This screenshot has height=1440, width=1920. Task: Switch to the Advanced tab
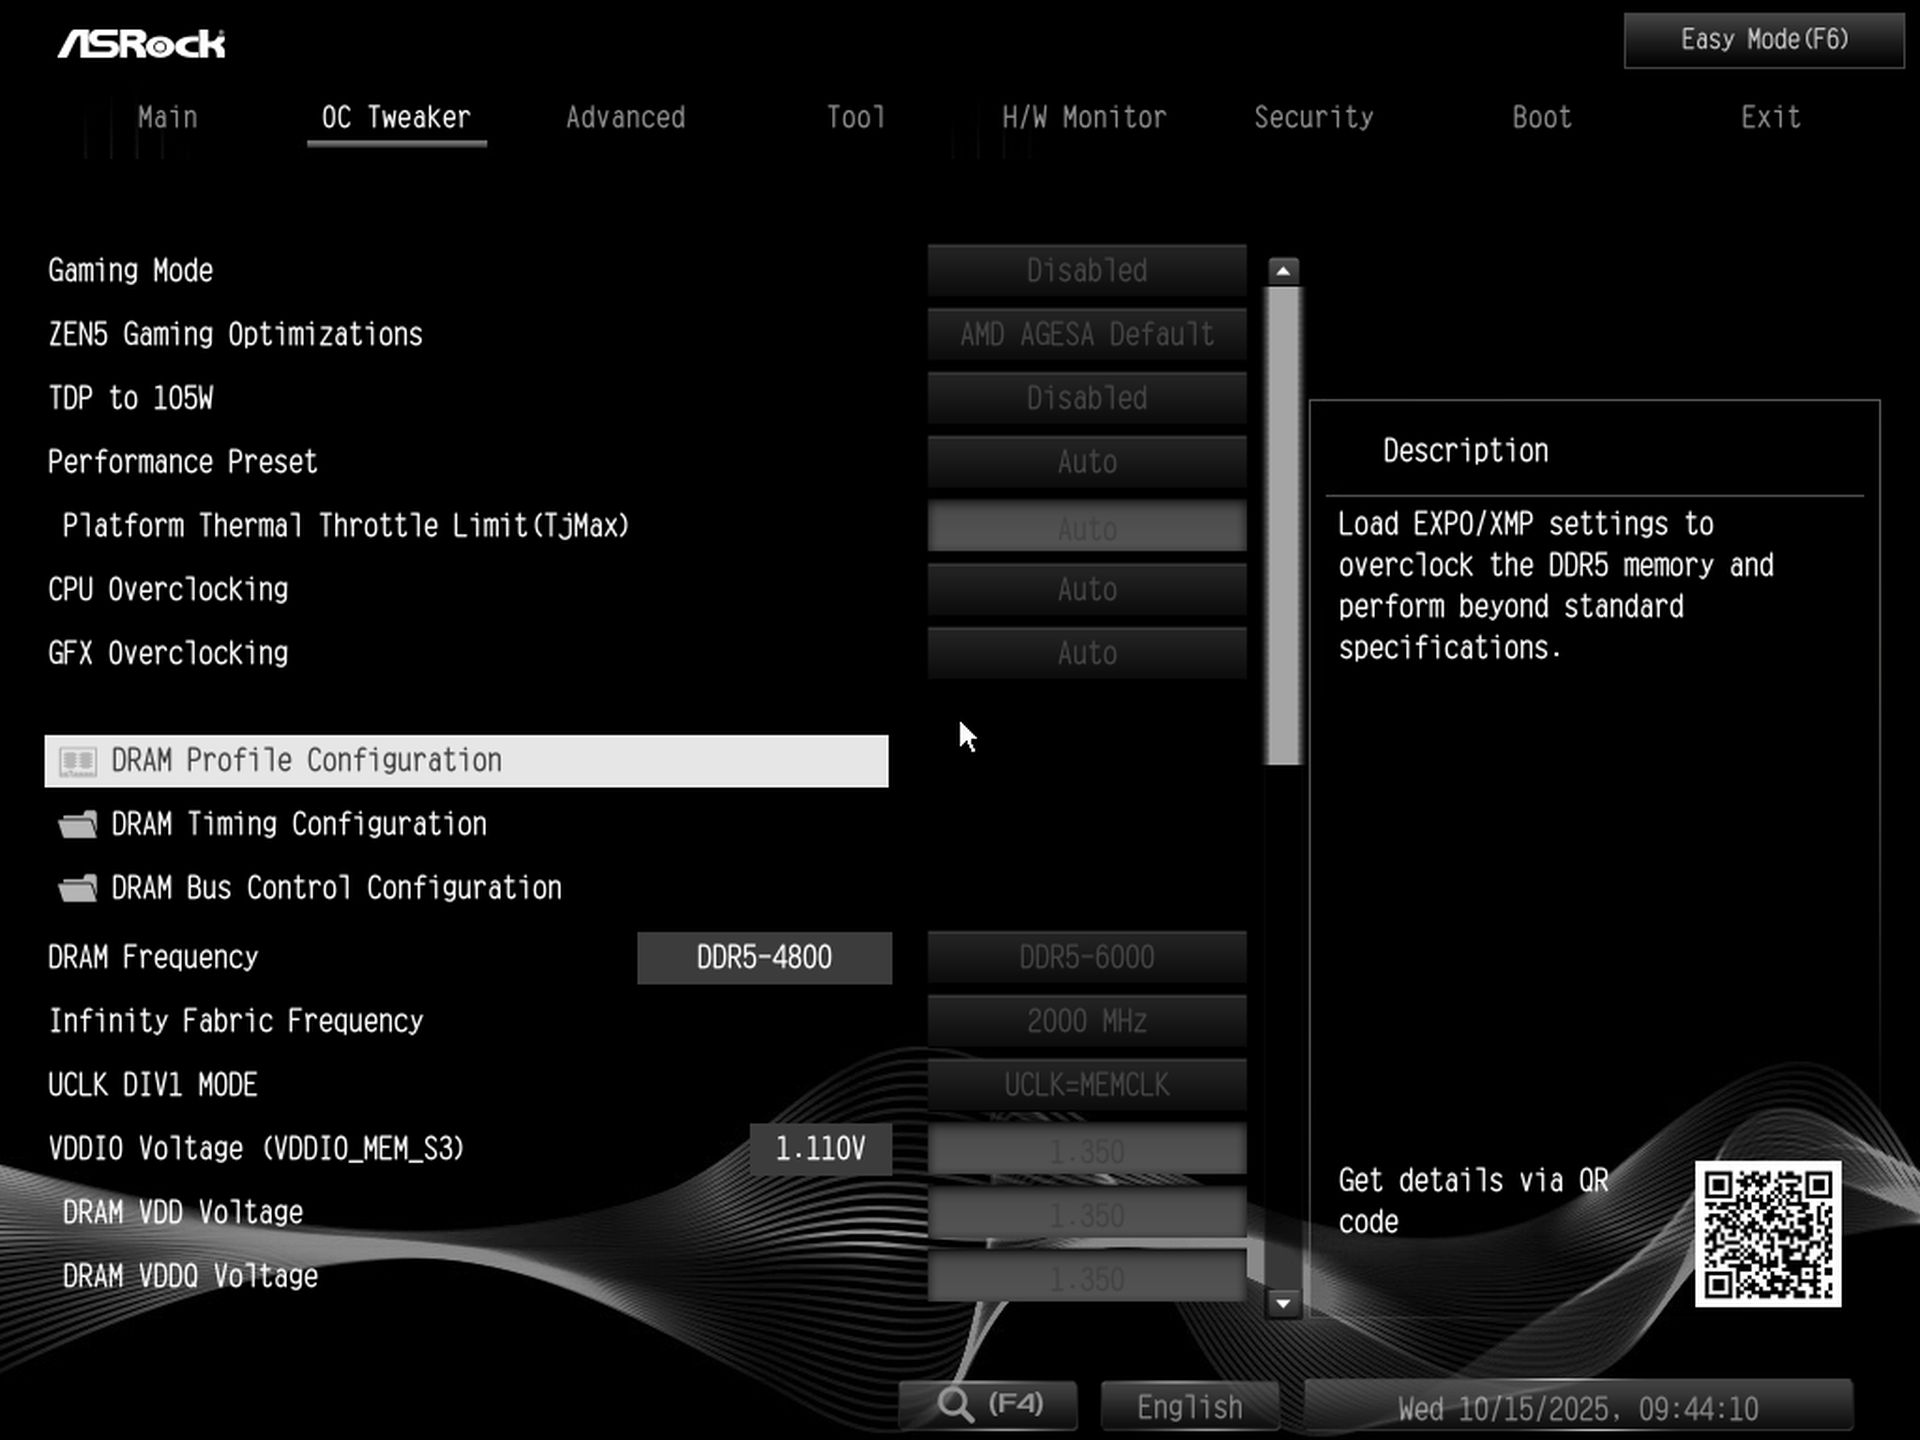pyautogui.click(x=625, y=117)
